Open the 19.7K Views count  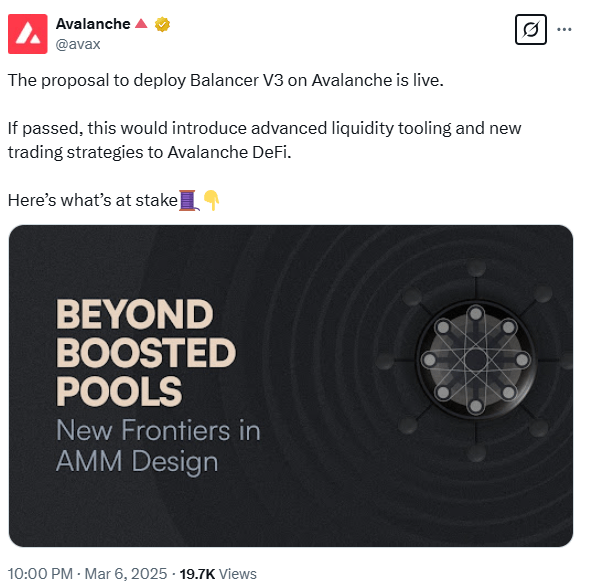[x=218, y=574]
